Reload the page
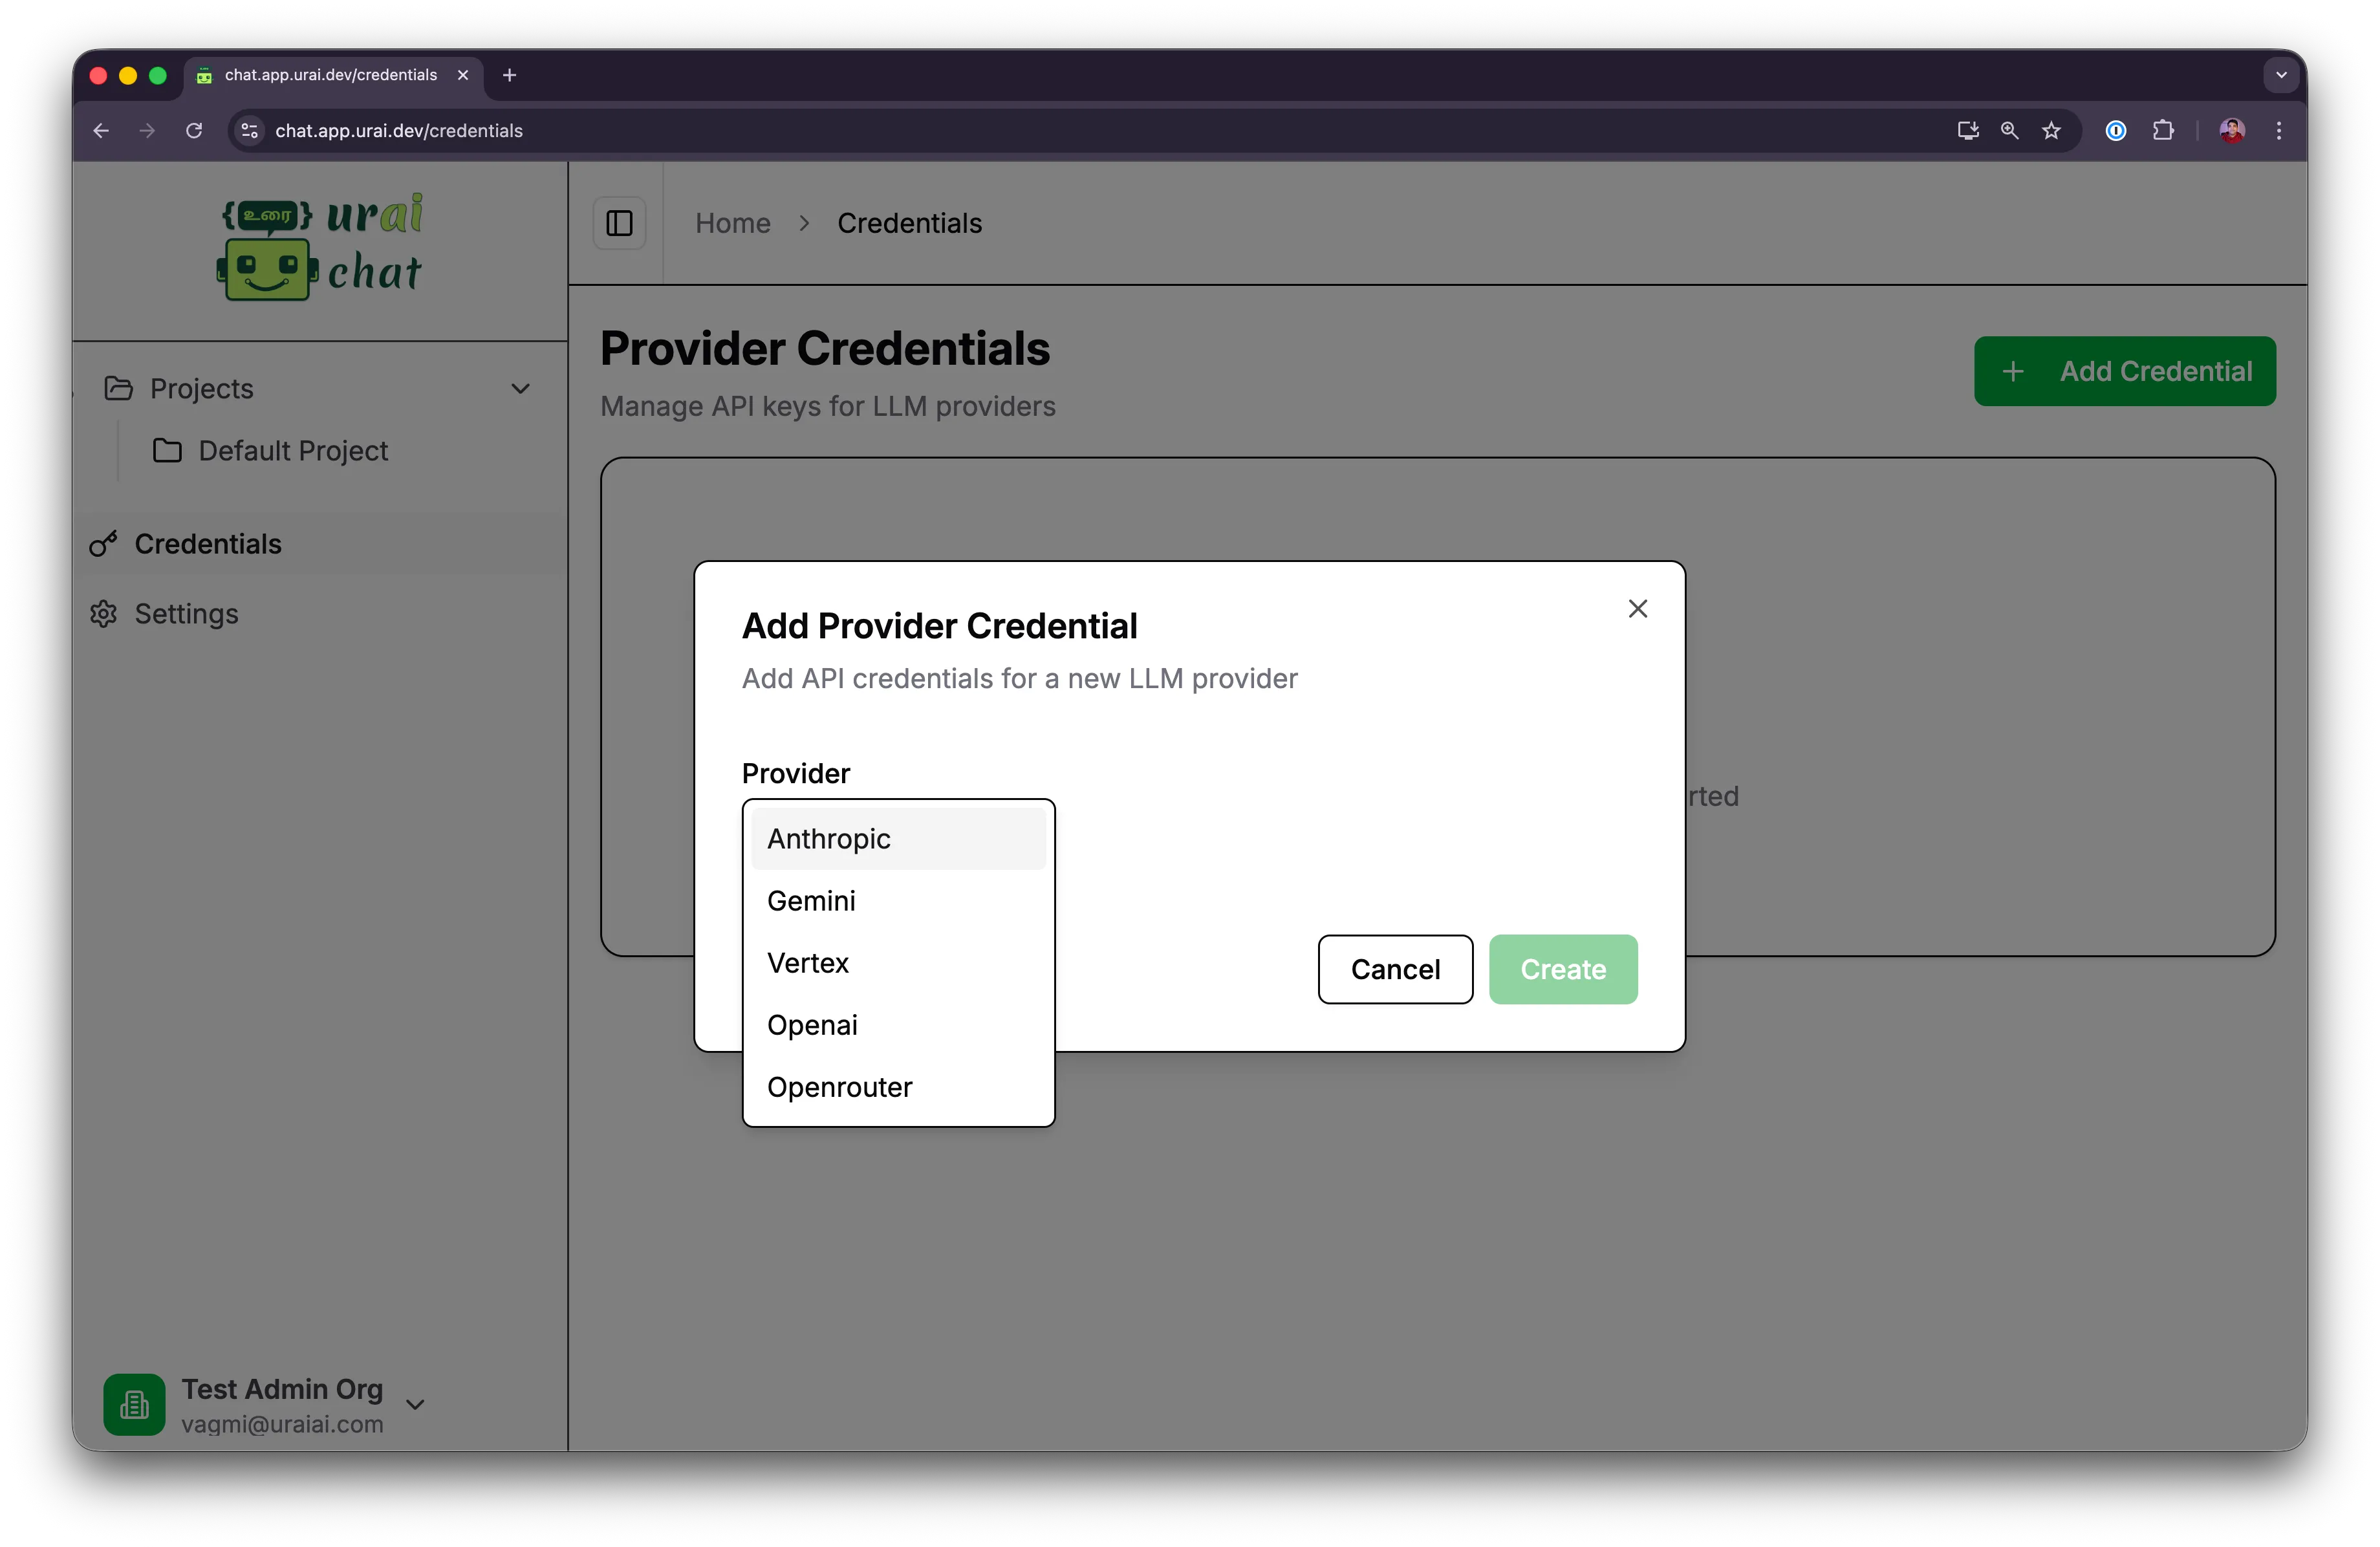The height and width of the screenshot is (1547, 2380). (x=194, y=131)
